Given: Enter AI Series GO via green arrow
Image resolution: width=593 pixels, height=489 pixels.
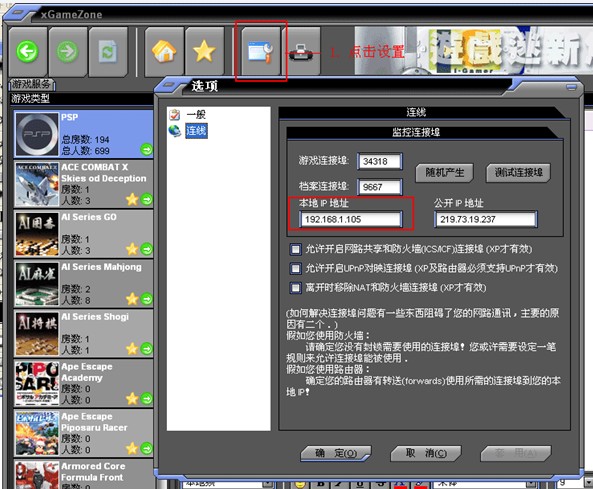Looking at the screenshot, I should (146, 249).
